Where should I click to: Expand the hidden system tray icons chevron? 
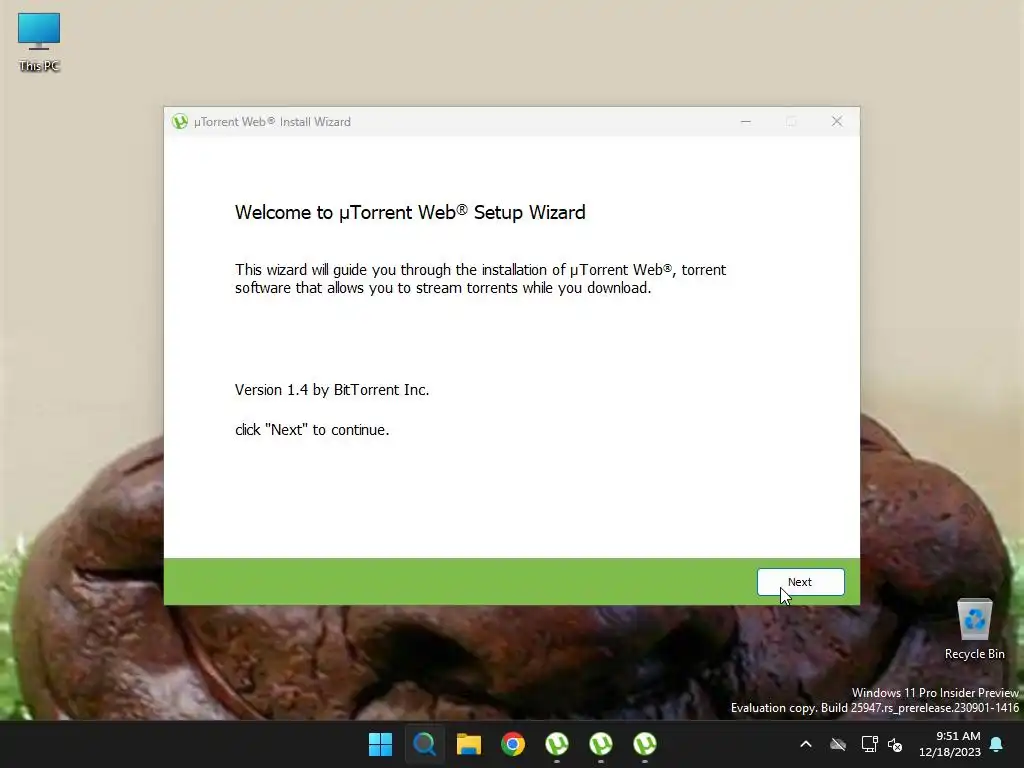(x=806, y=744)
